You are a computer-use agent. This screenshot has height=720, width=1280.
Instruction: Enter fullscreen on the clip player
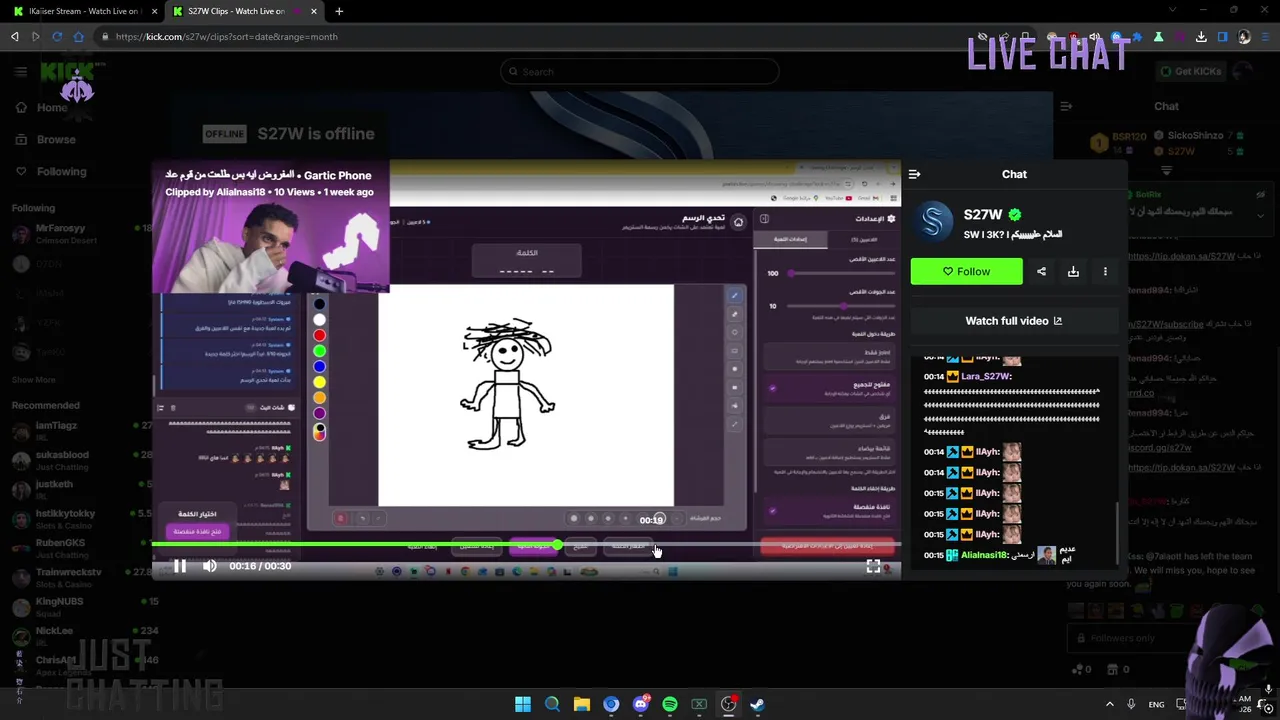(873, 566)
